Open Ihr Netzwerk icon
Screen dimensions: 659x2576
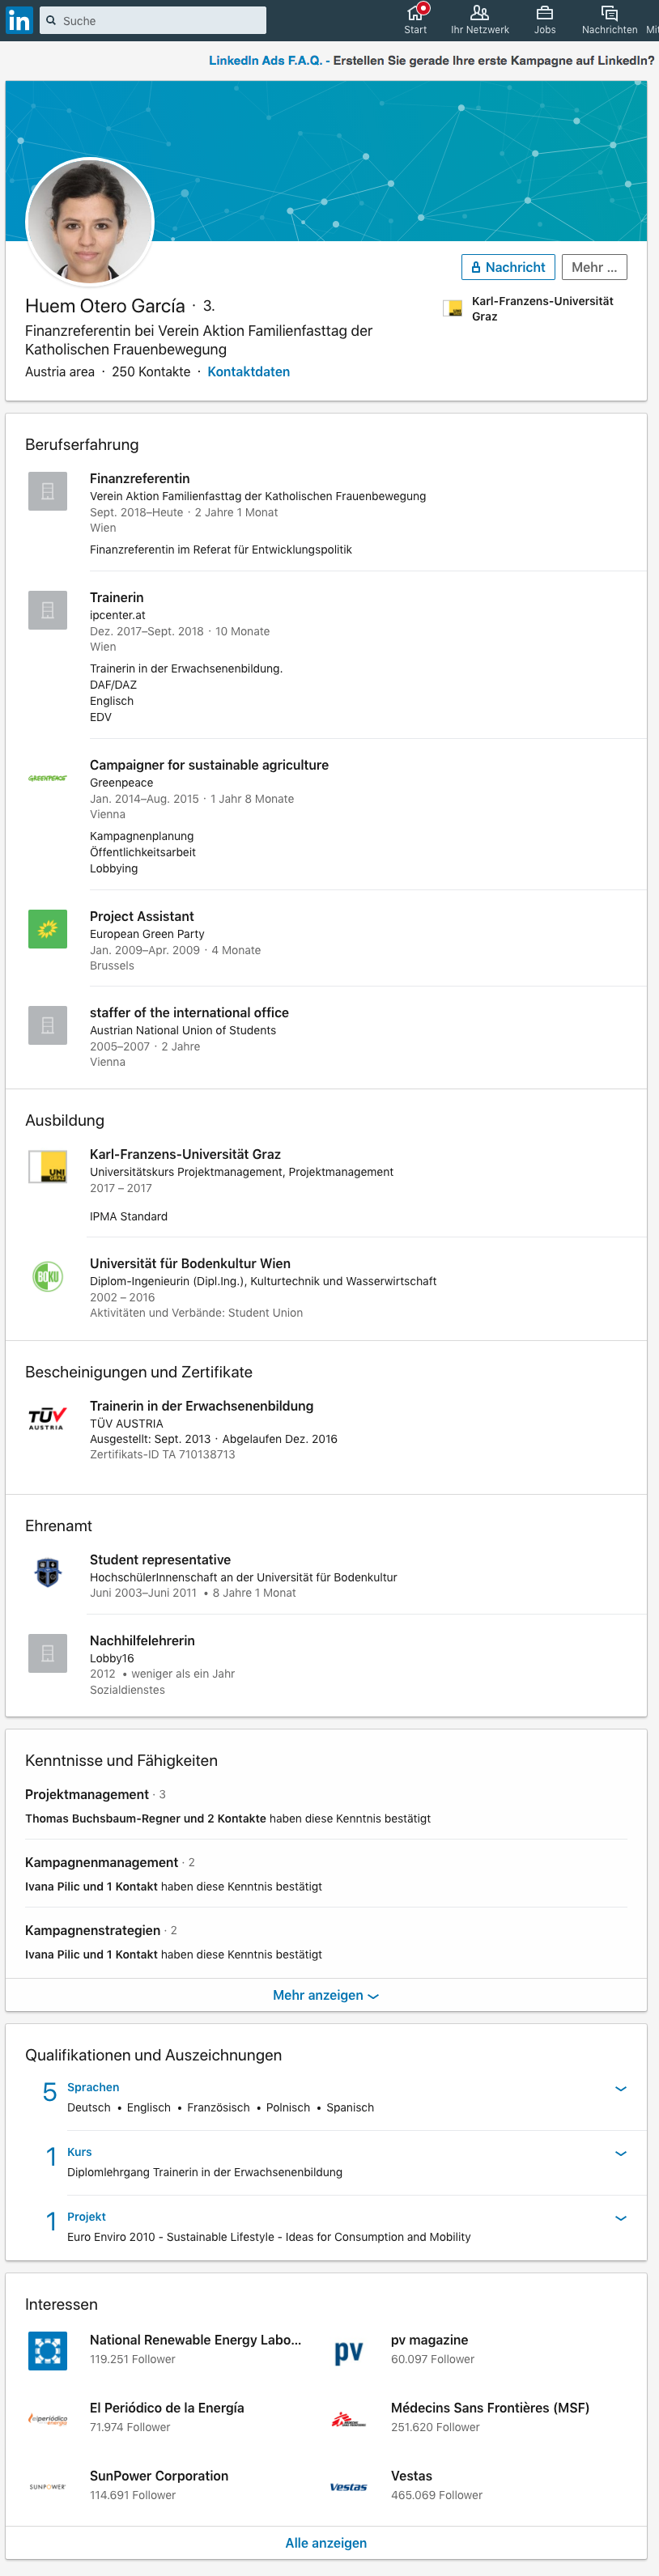pos(480,13)
